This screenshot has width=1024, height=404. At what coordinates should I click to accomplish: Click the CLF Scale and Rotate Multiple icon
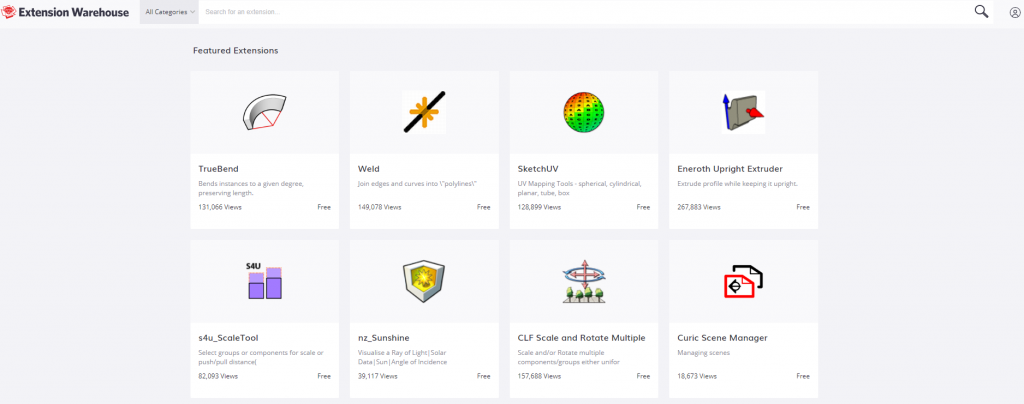pyautogui.click(x=583, y=281)
